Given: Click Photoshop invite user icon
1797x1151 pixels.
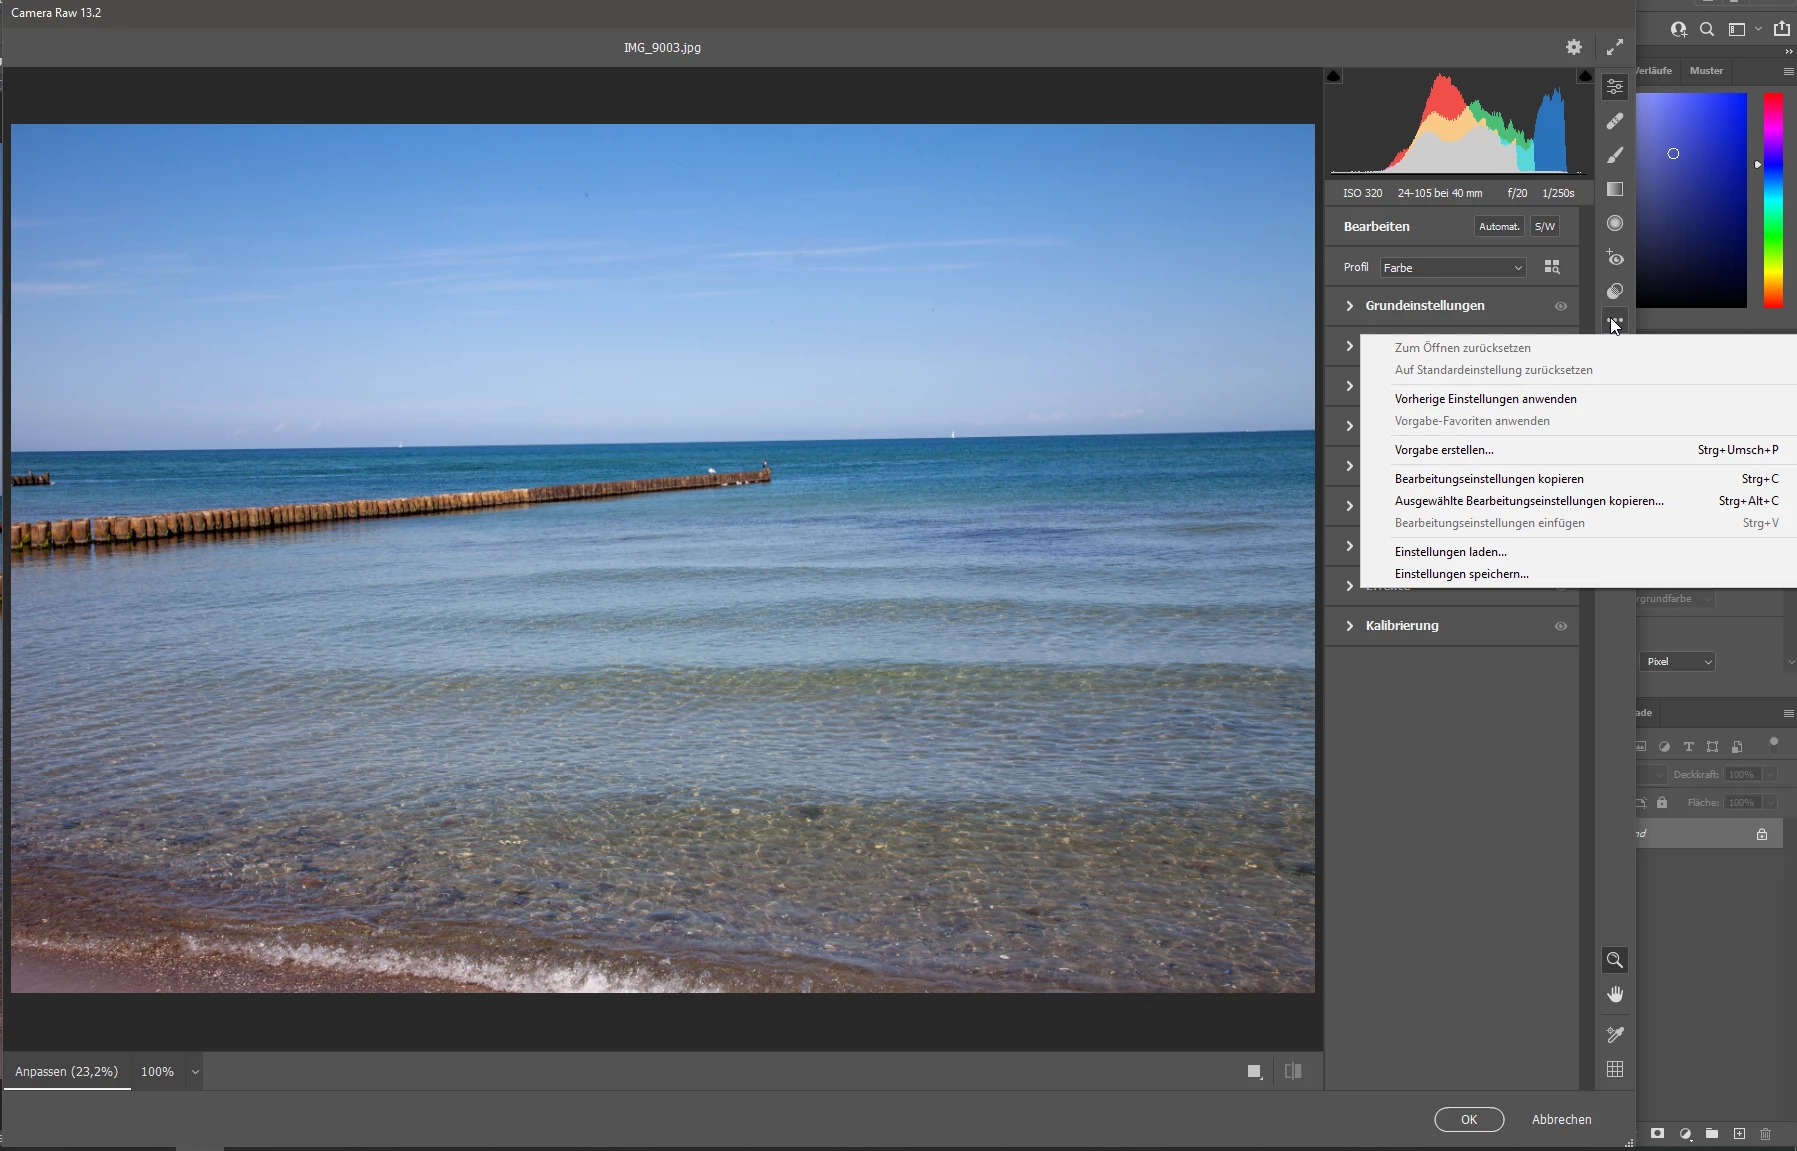Looking at the screenshot, I should point(1678,29).
